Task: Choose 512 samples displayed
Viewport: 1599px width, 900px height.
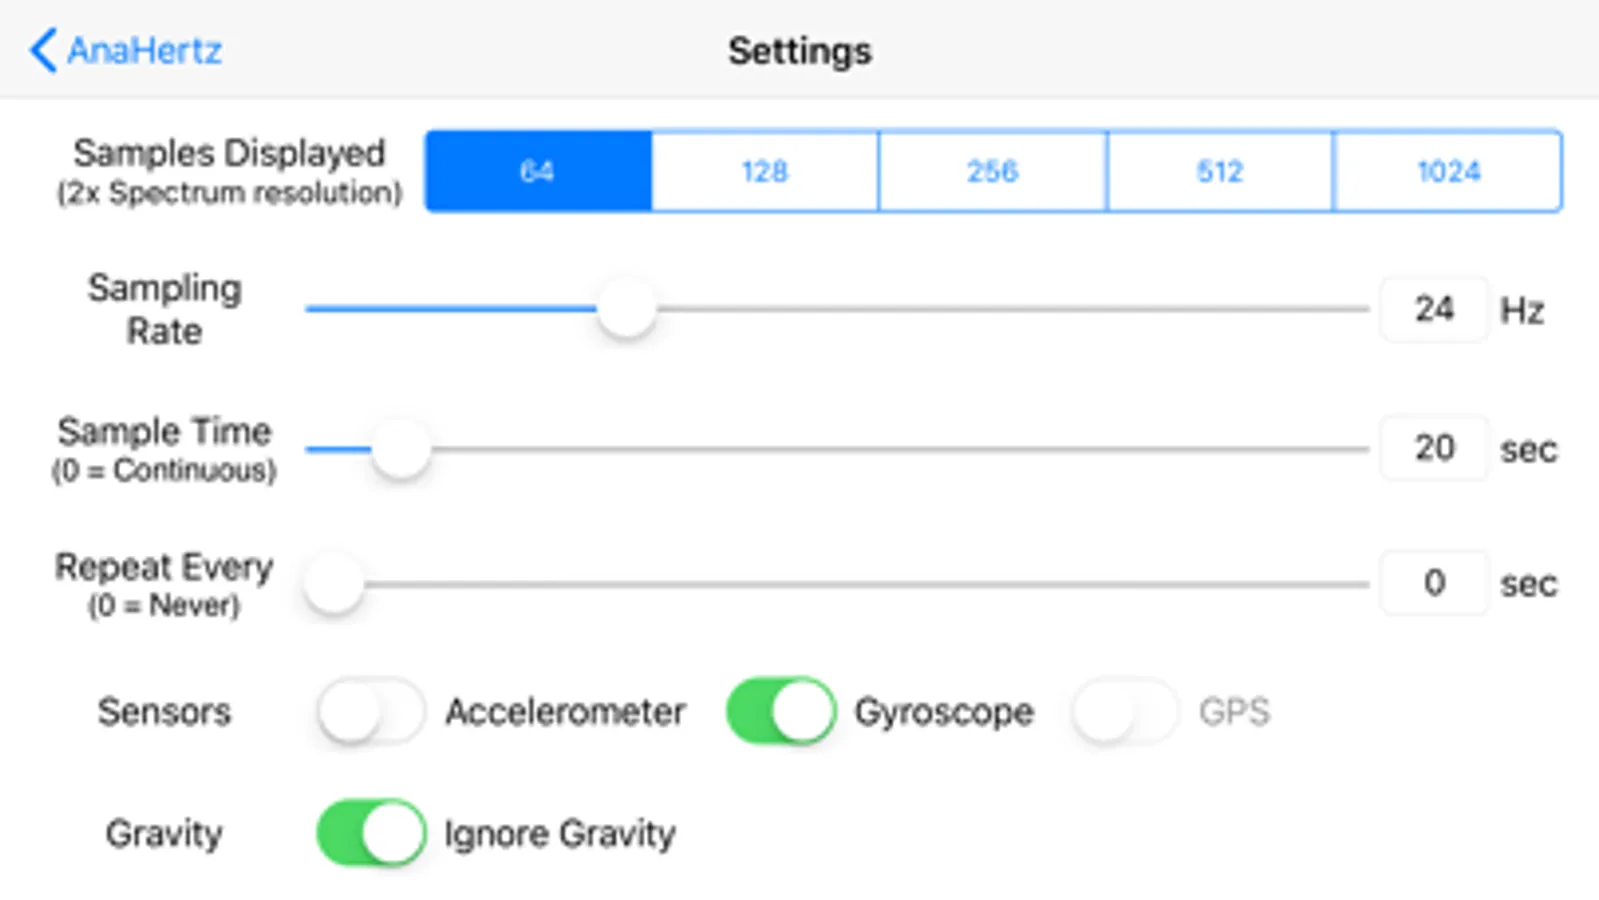Action: coord(1219,171)
